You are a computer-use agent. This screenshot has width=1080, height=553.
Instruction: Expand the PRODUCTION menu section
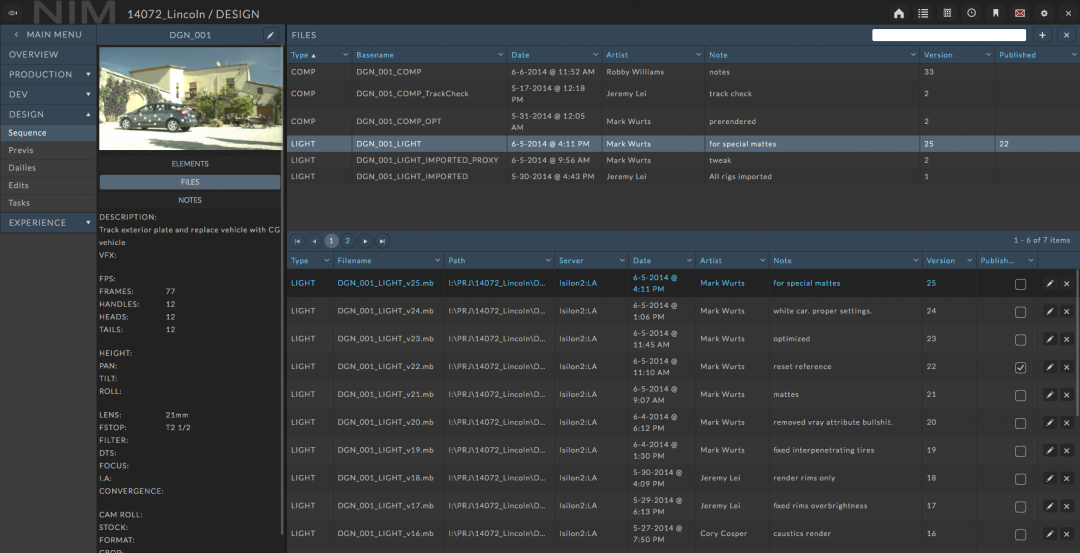point(48,74)
